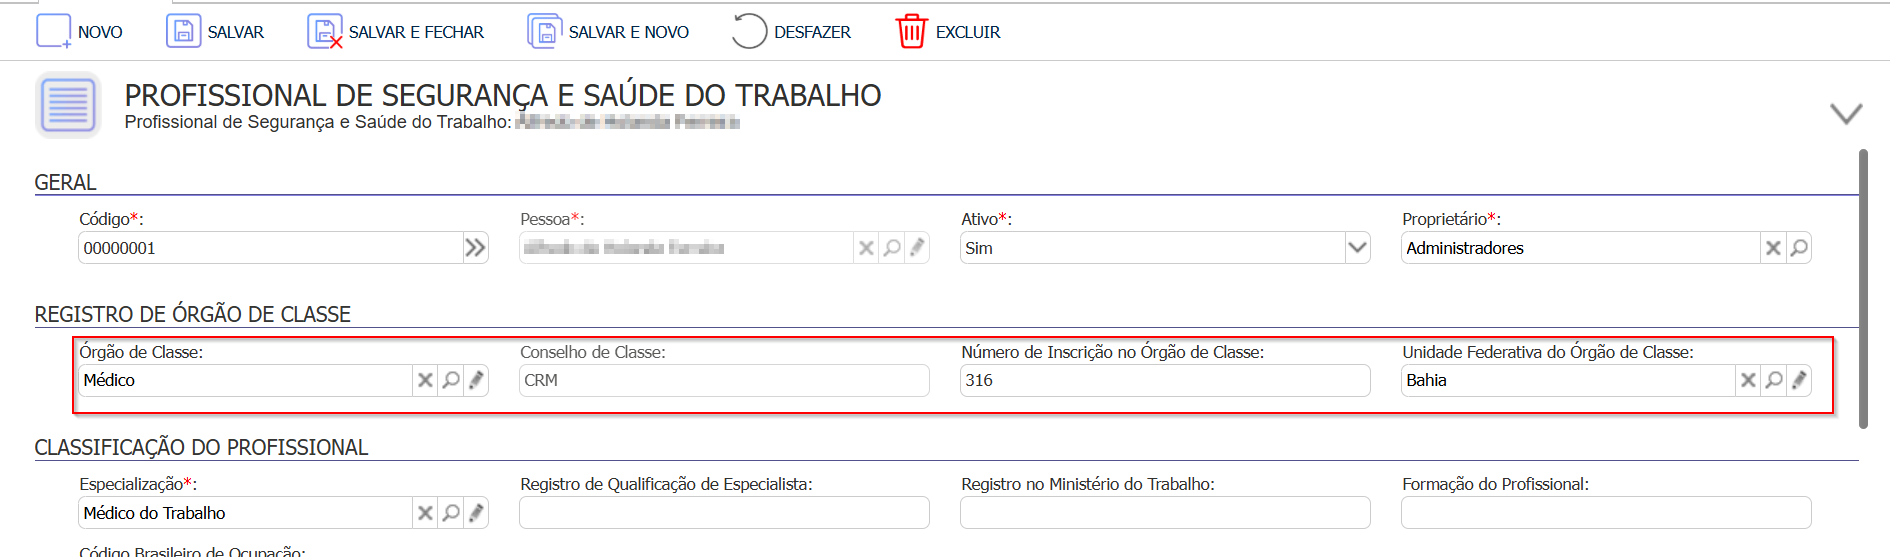
Task: Search Proprietário with the magnifier icon
Action: coord(1799,248)
